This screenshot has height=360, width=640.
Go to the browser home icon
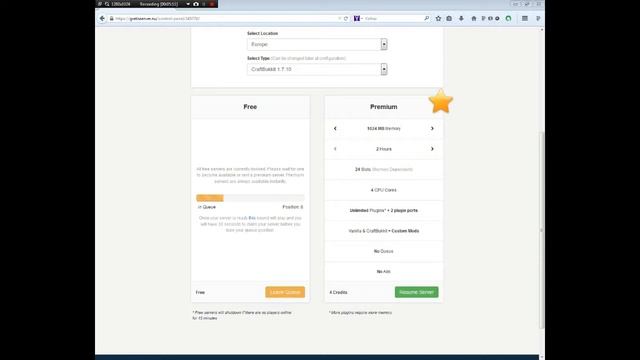tap(473, 18)
